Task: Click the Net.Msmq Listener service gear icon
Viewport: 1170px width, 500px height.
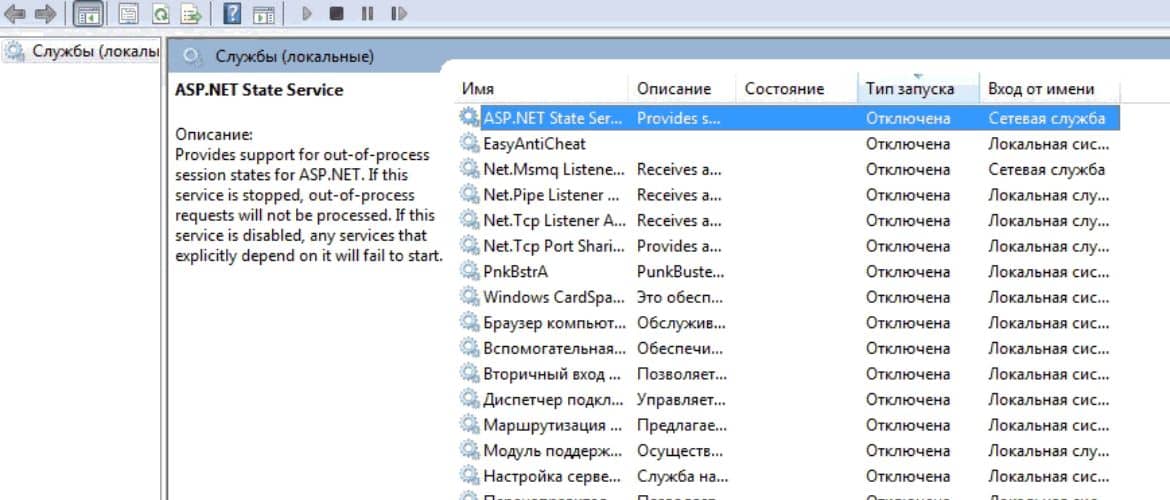Action: click(469, 169)
